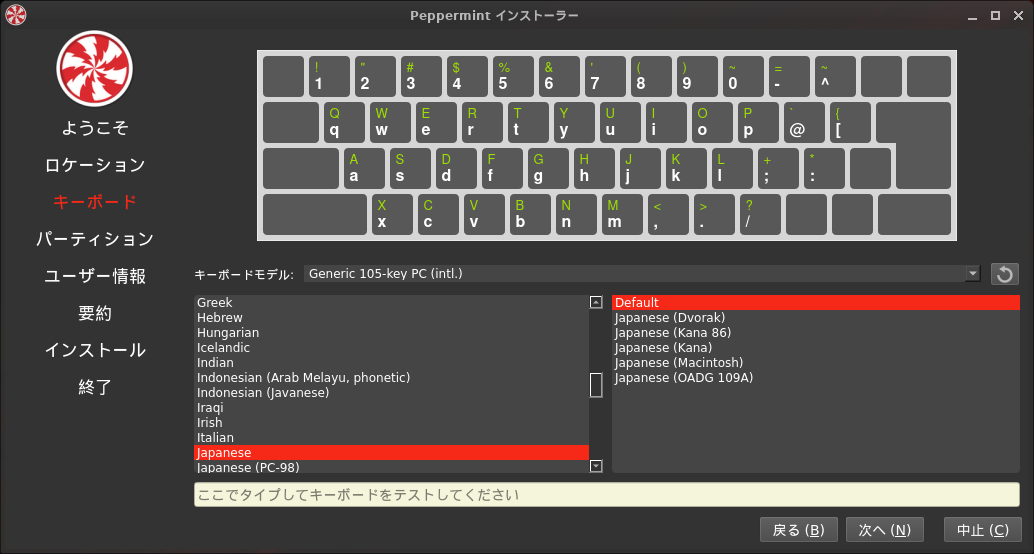Click the slash question mark key on preview

tap(760, 214)
